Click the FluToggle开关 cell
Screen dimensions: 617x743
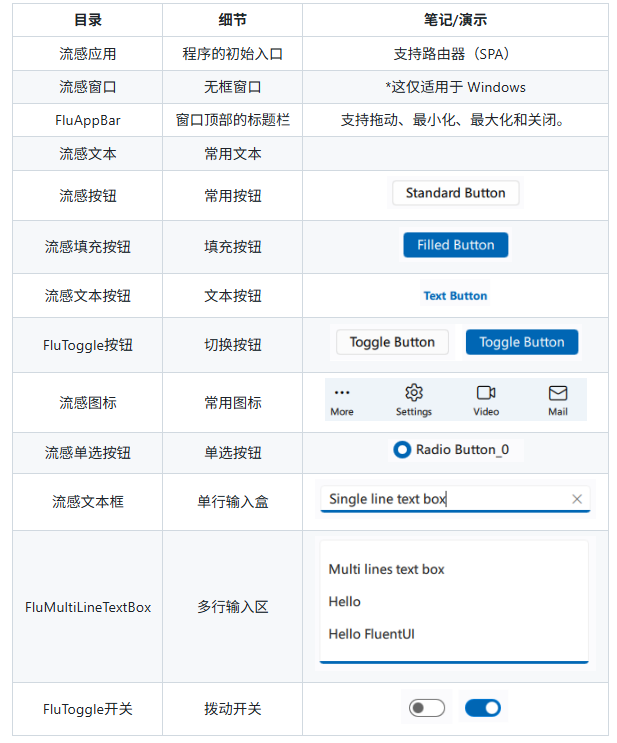coord(88,709)
